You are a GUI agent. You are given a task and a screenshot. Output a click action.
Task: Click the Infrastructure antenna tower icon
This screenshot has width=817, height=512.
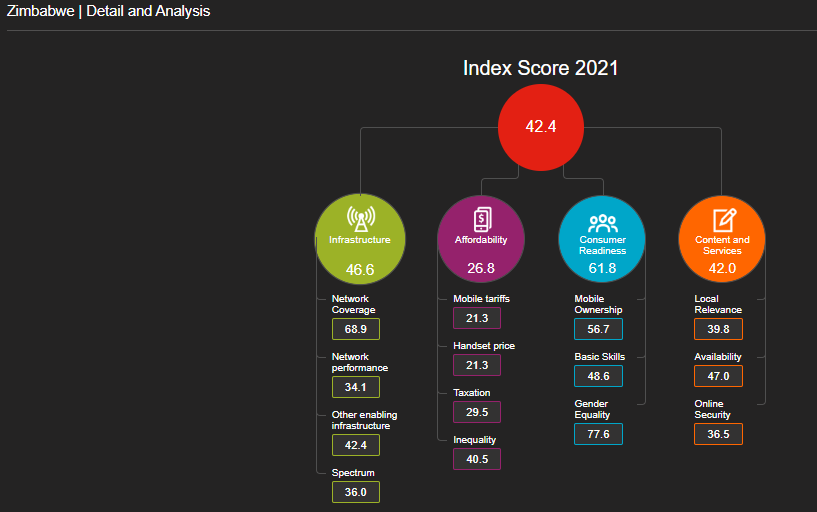pyautogui.click(x=359, y=219)
